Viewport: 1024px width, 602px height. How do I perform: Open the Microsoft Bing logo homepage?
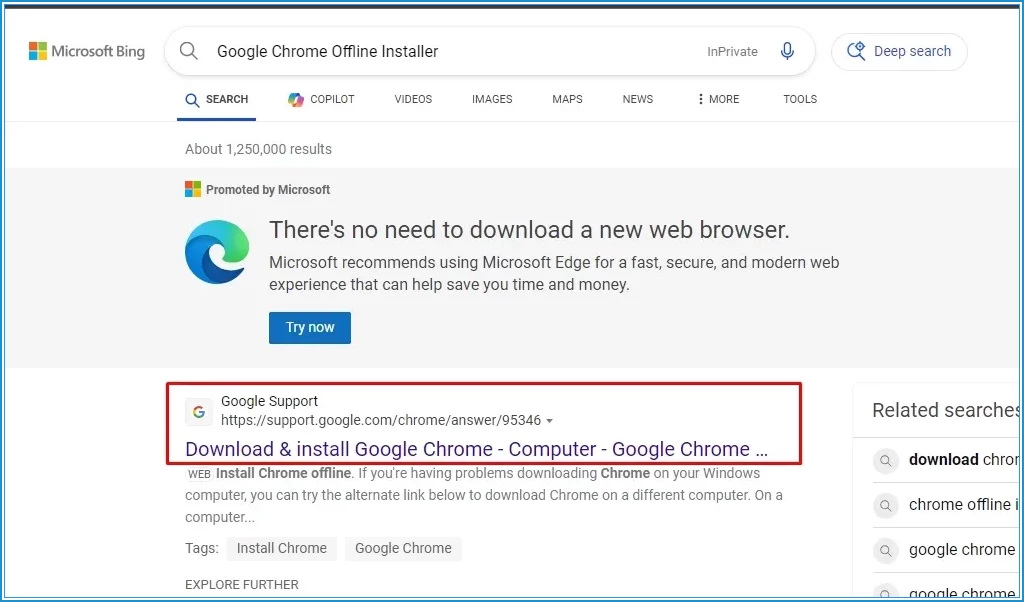pos(87,51)
